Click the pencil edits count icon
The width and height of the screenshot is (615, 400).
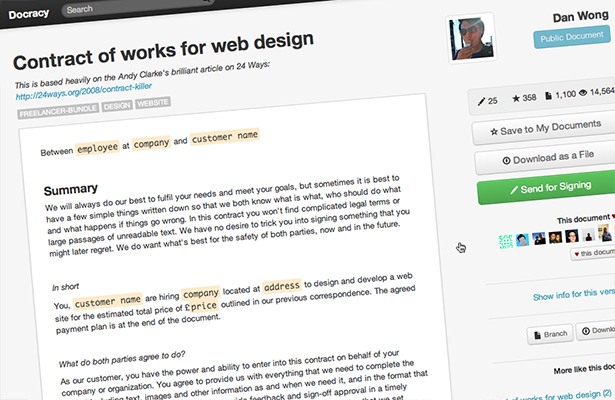[x=481, y=102]
